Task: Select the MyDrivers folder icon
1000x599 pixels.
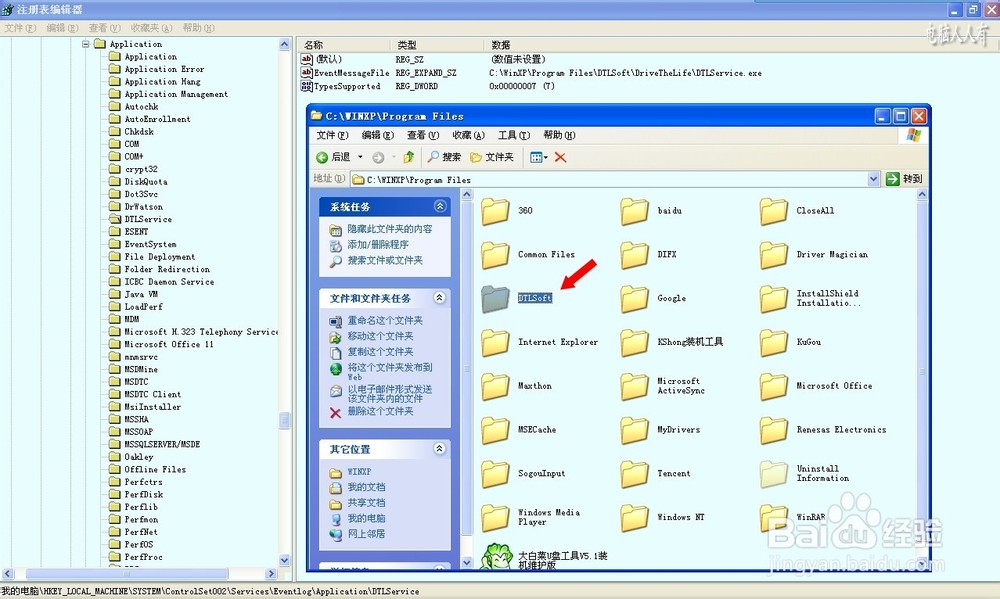Action: (635, 431)
